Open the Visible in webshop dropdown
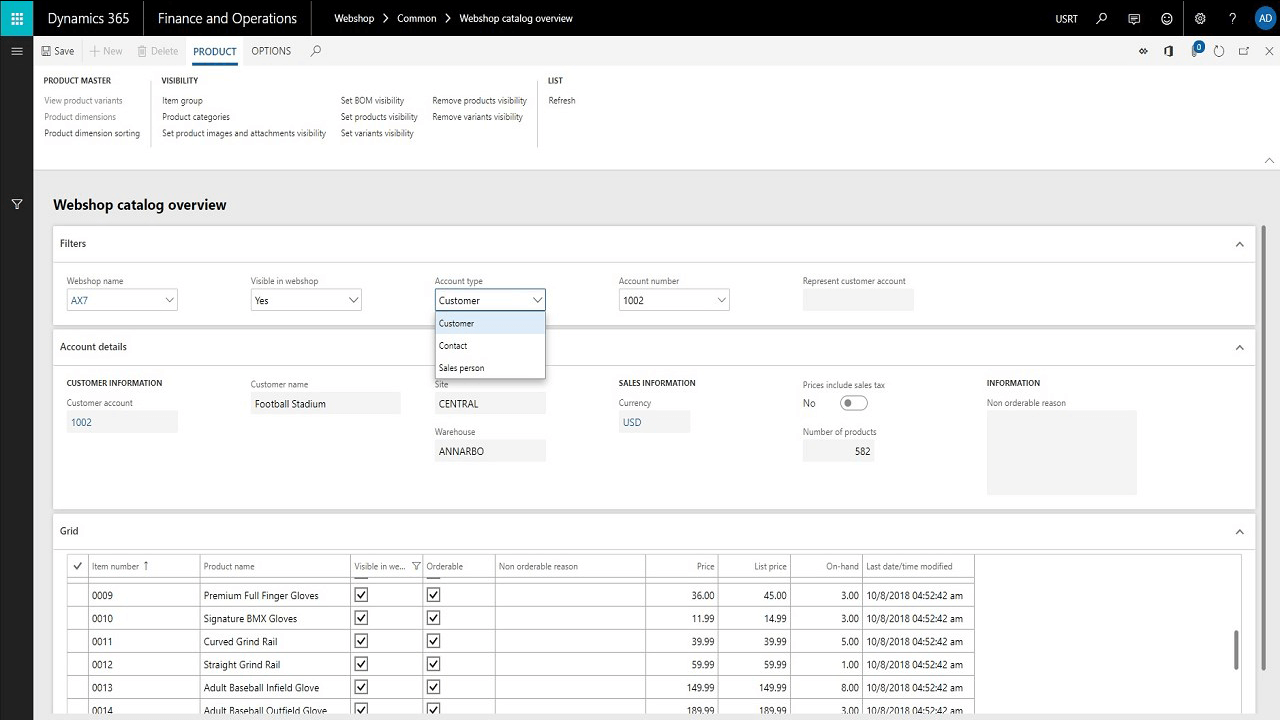 (x=353, y=300)
